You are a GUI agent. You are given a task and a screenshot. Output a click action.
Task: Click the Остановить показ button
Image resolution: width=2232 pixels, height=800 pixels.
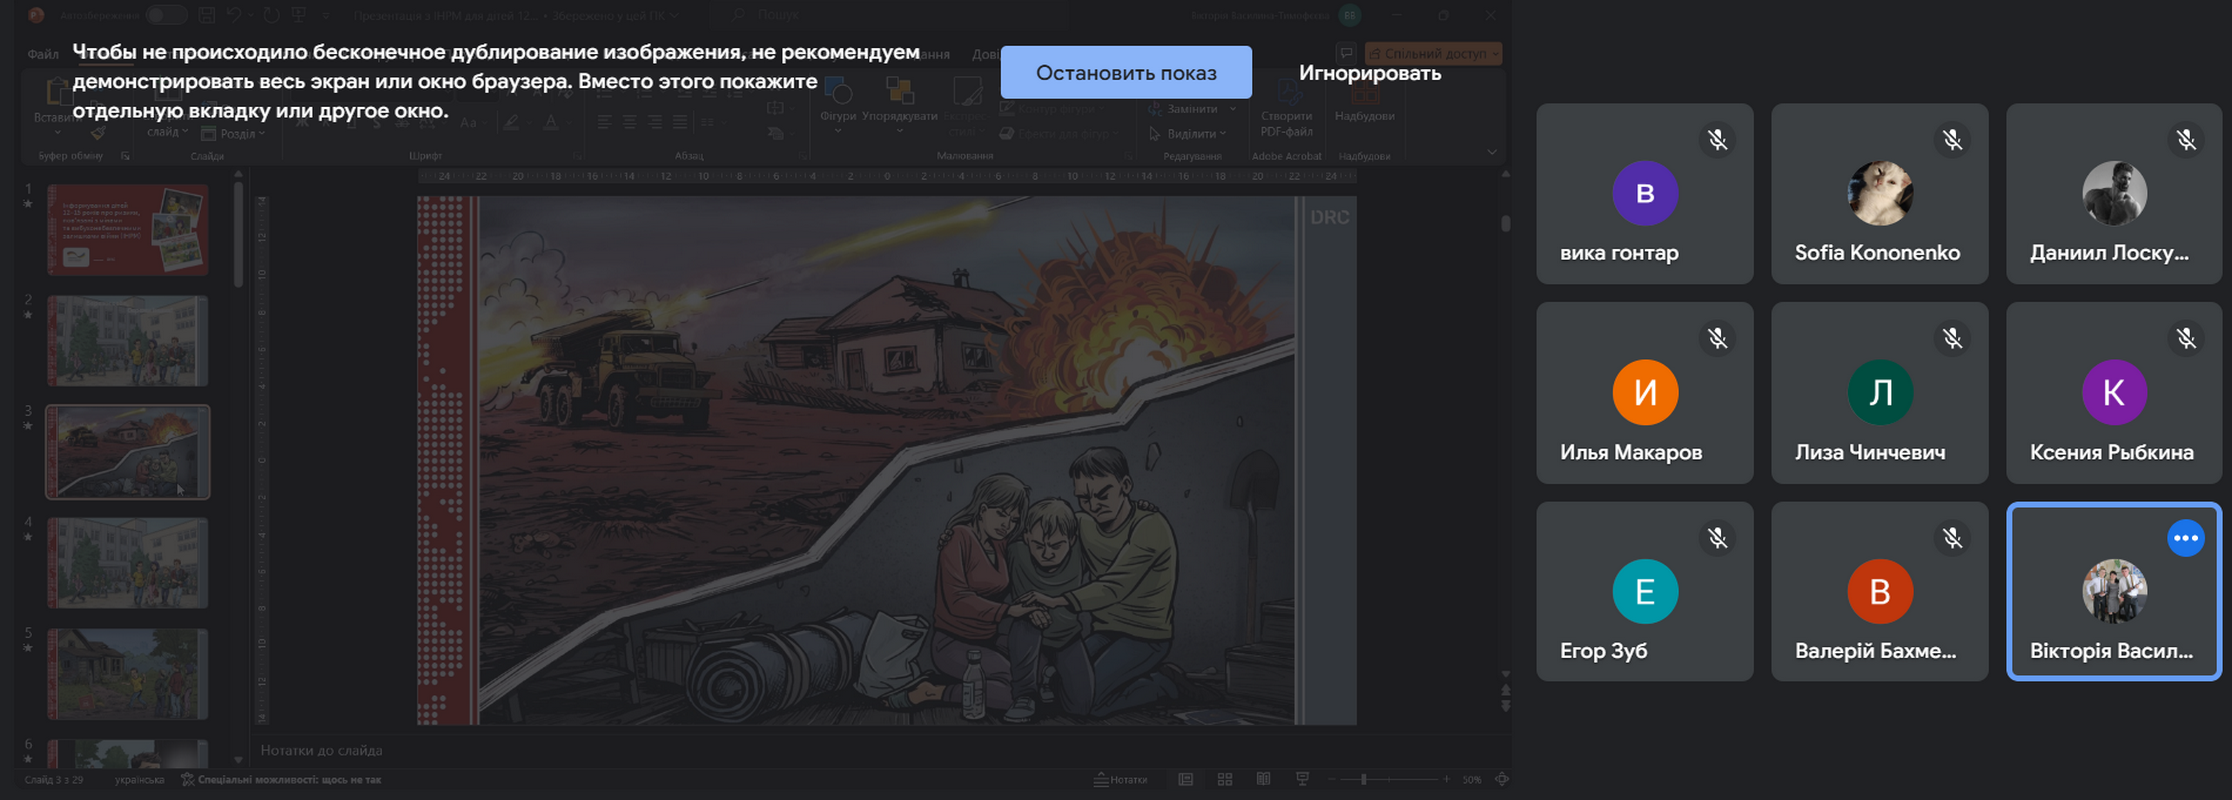(x=1125, y=73)
